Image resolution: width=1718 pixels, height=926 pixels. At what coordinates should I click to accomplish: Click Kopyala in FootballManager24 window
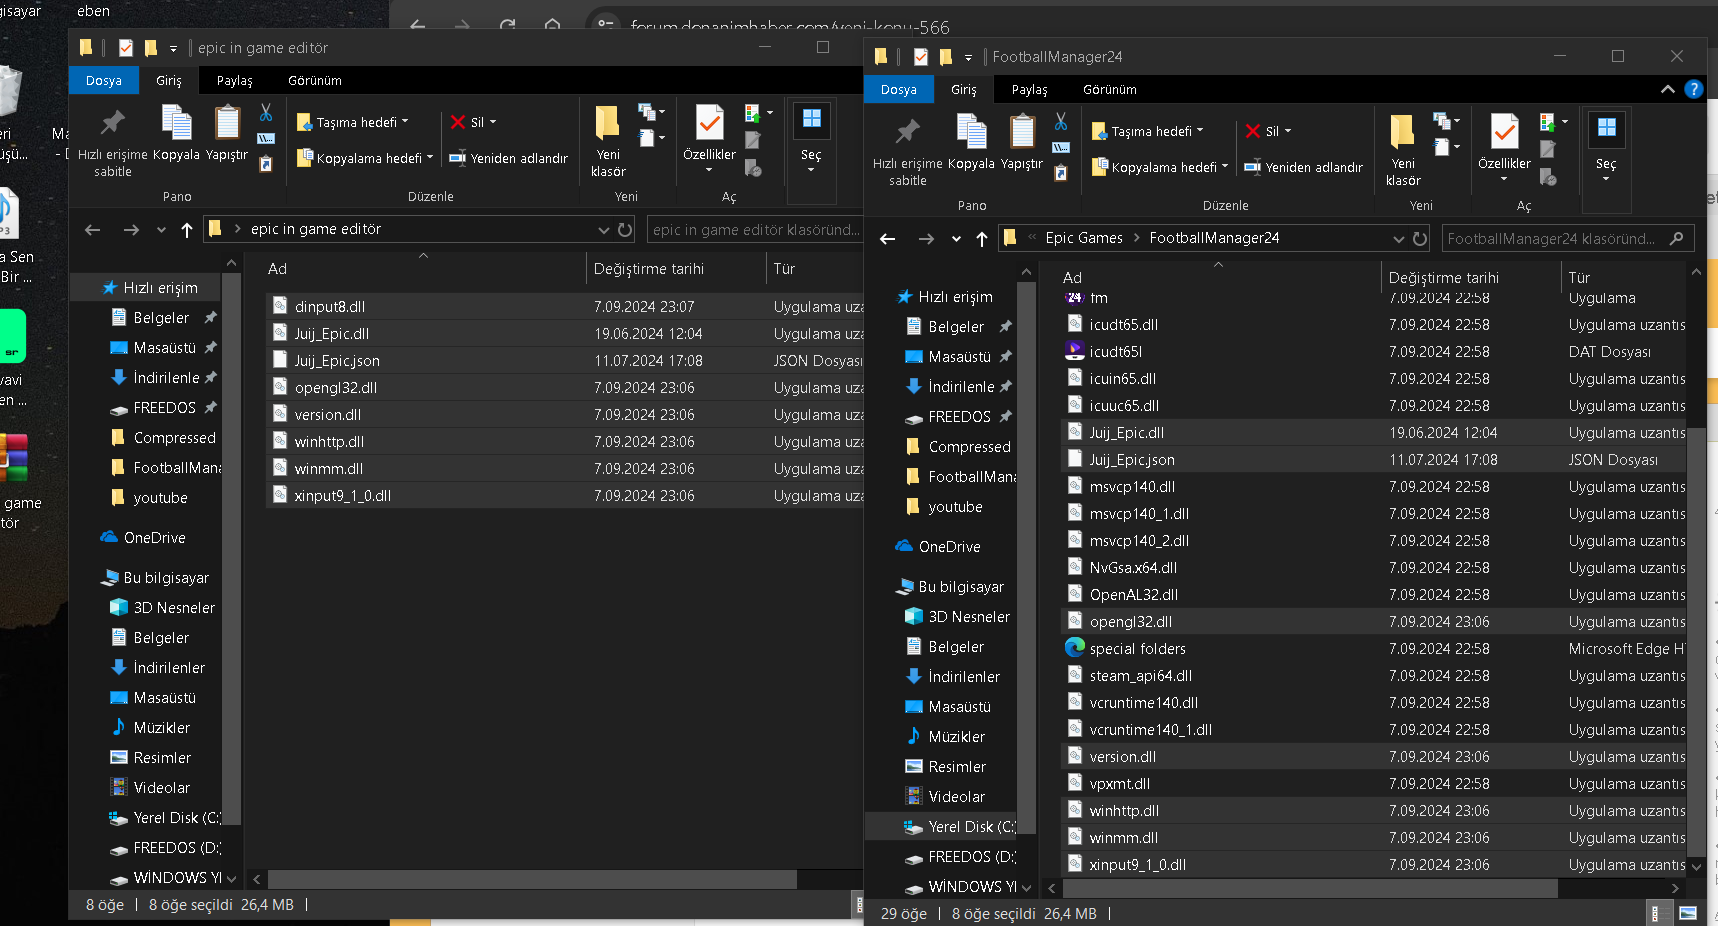point(971,142)
